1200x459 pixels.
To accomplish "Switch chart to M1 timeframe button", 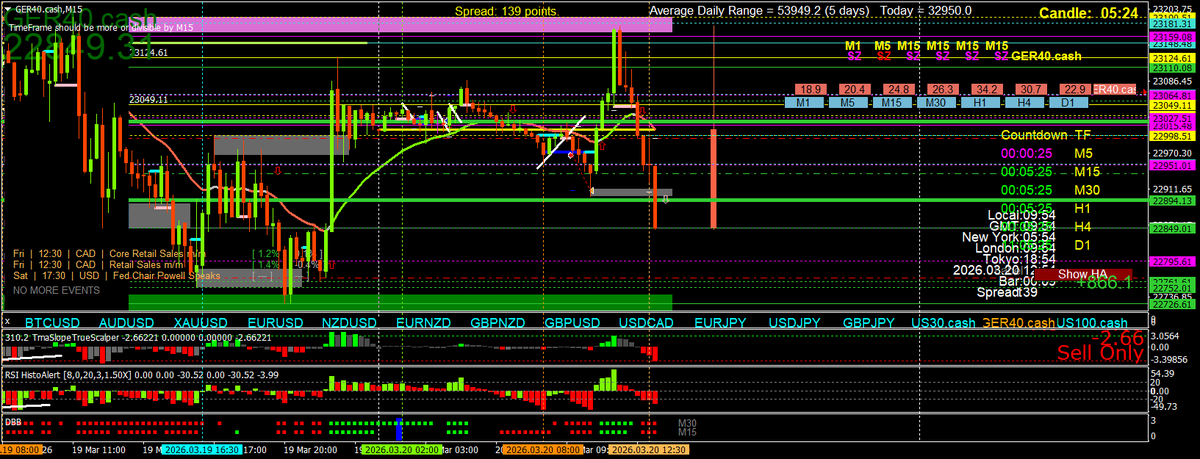I will (804, 103).
